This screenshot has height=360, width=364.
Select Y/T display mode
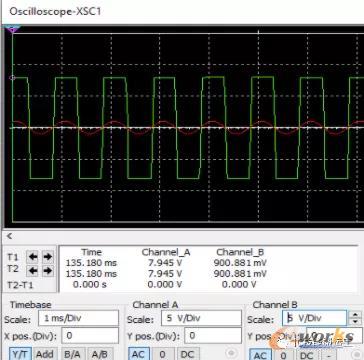coord(19,354)
